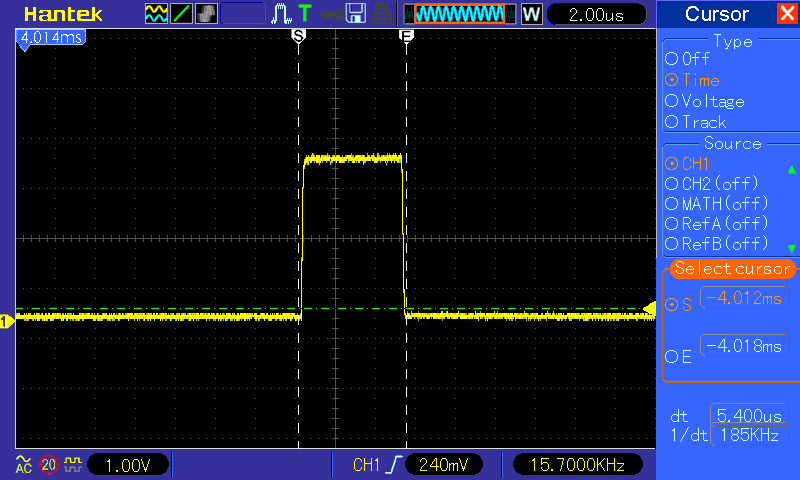Click the red 20 bandwidth limit icon
This screenshot has width=800, height=480.
coord(48,464)
